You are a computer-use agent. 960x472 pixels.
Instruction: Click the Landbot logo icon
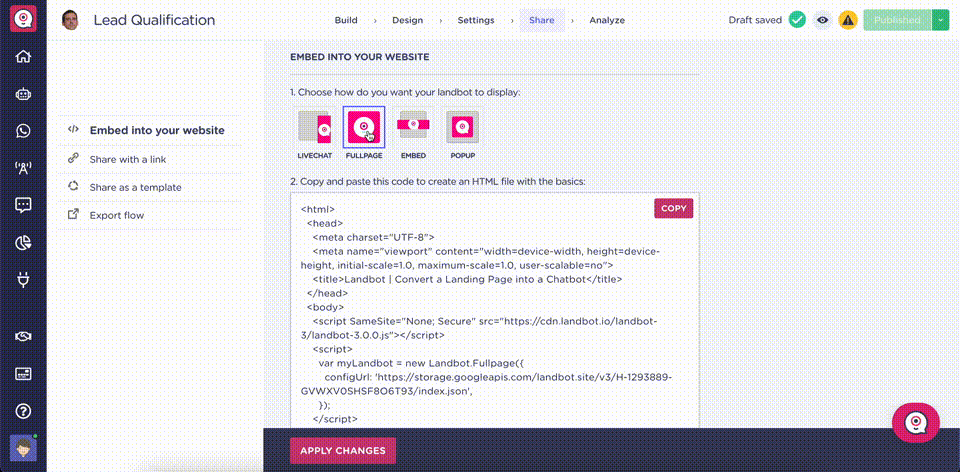(23, 20)
